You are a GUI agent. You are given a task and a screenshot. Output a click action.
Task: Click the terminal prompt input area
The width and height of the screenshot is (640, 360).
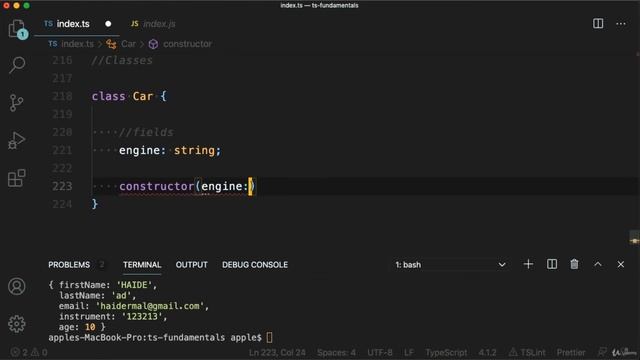click(269, 338)
